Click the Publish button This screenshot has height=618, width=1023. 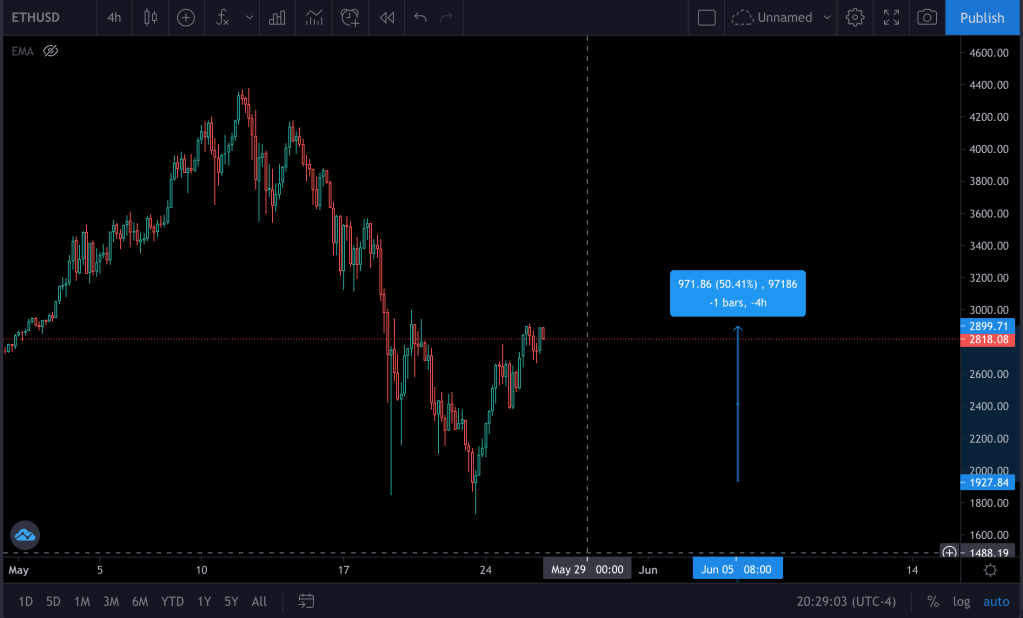(x=982, y=17)
